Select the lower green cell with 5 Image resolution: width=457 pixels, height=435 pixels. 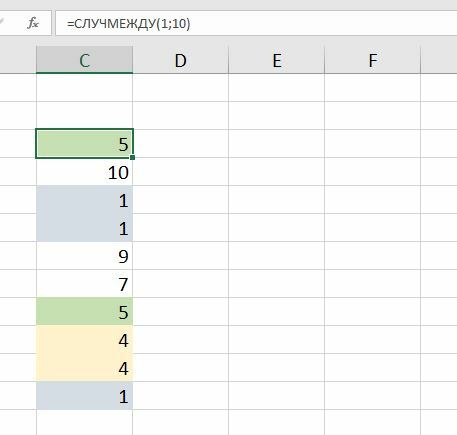coord(84,312)
